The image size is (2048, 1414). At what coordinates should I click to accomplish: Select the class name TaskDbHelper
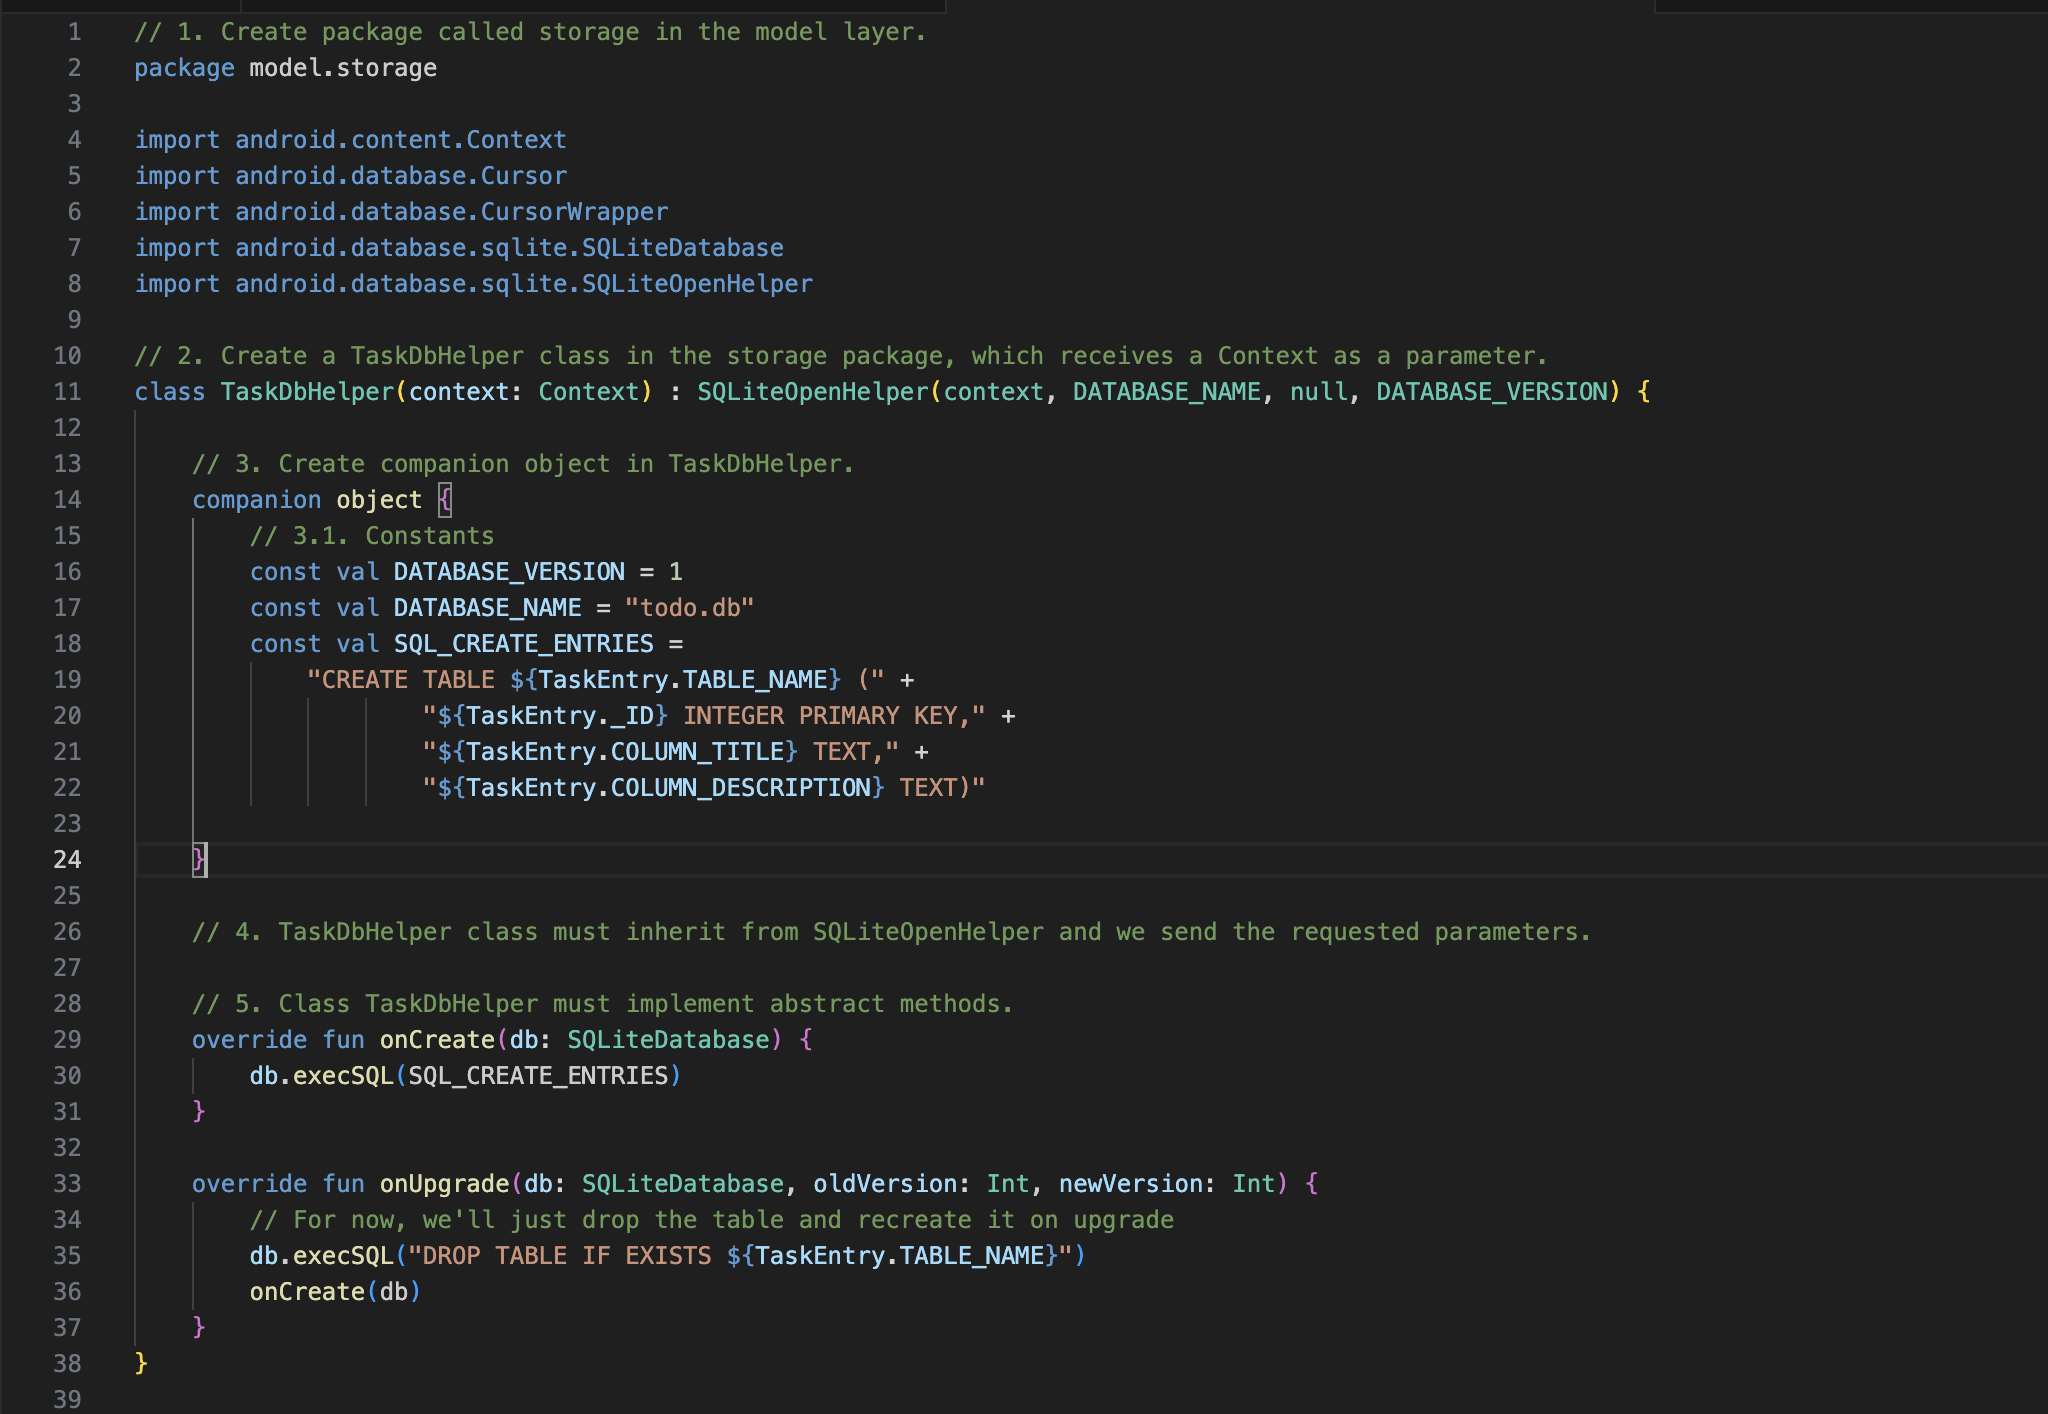pyautogui.click(x=305, y=391)
